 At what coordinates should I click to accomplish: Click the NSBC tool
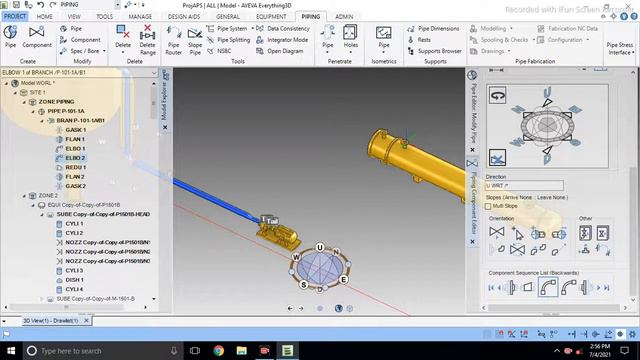pos(219,51)
